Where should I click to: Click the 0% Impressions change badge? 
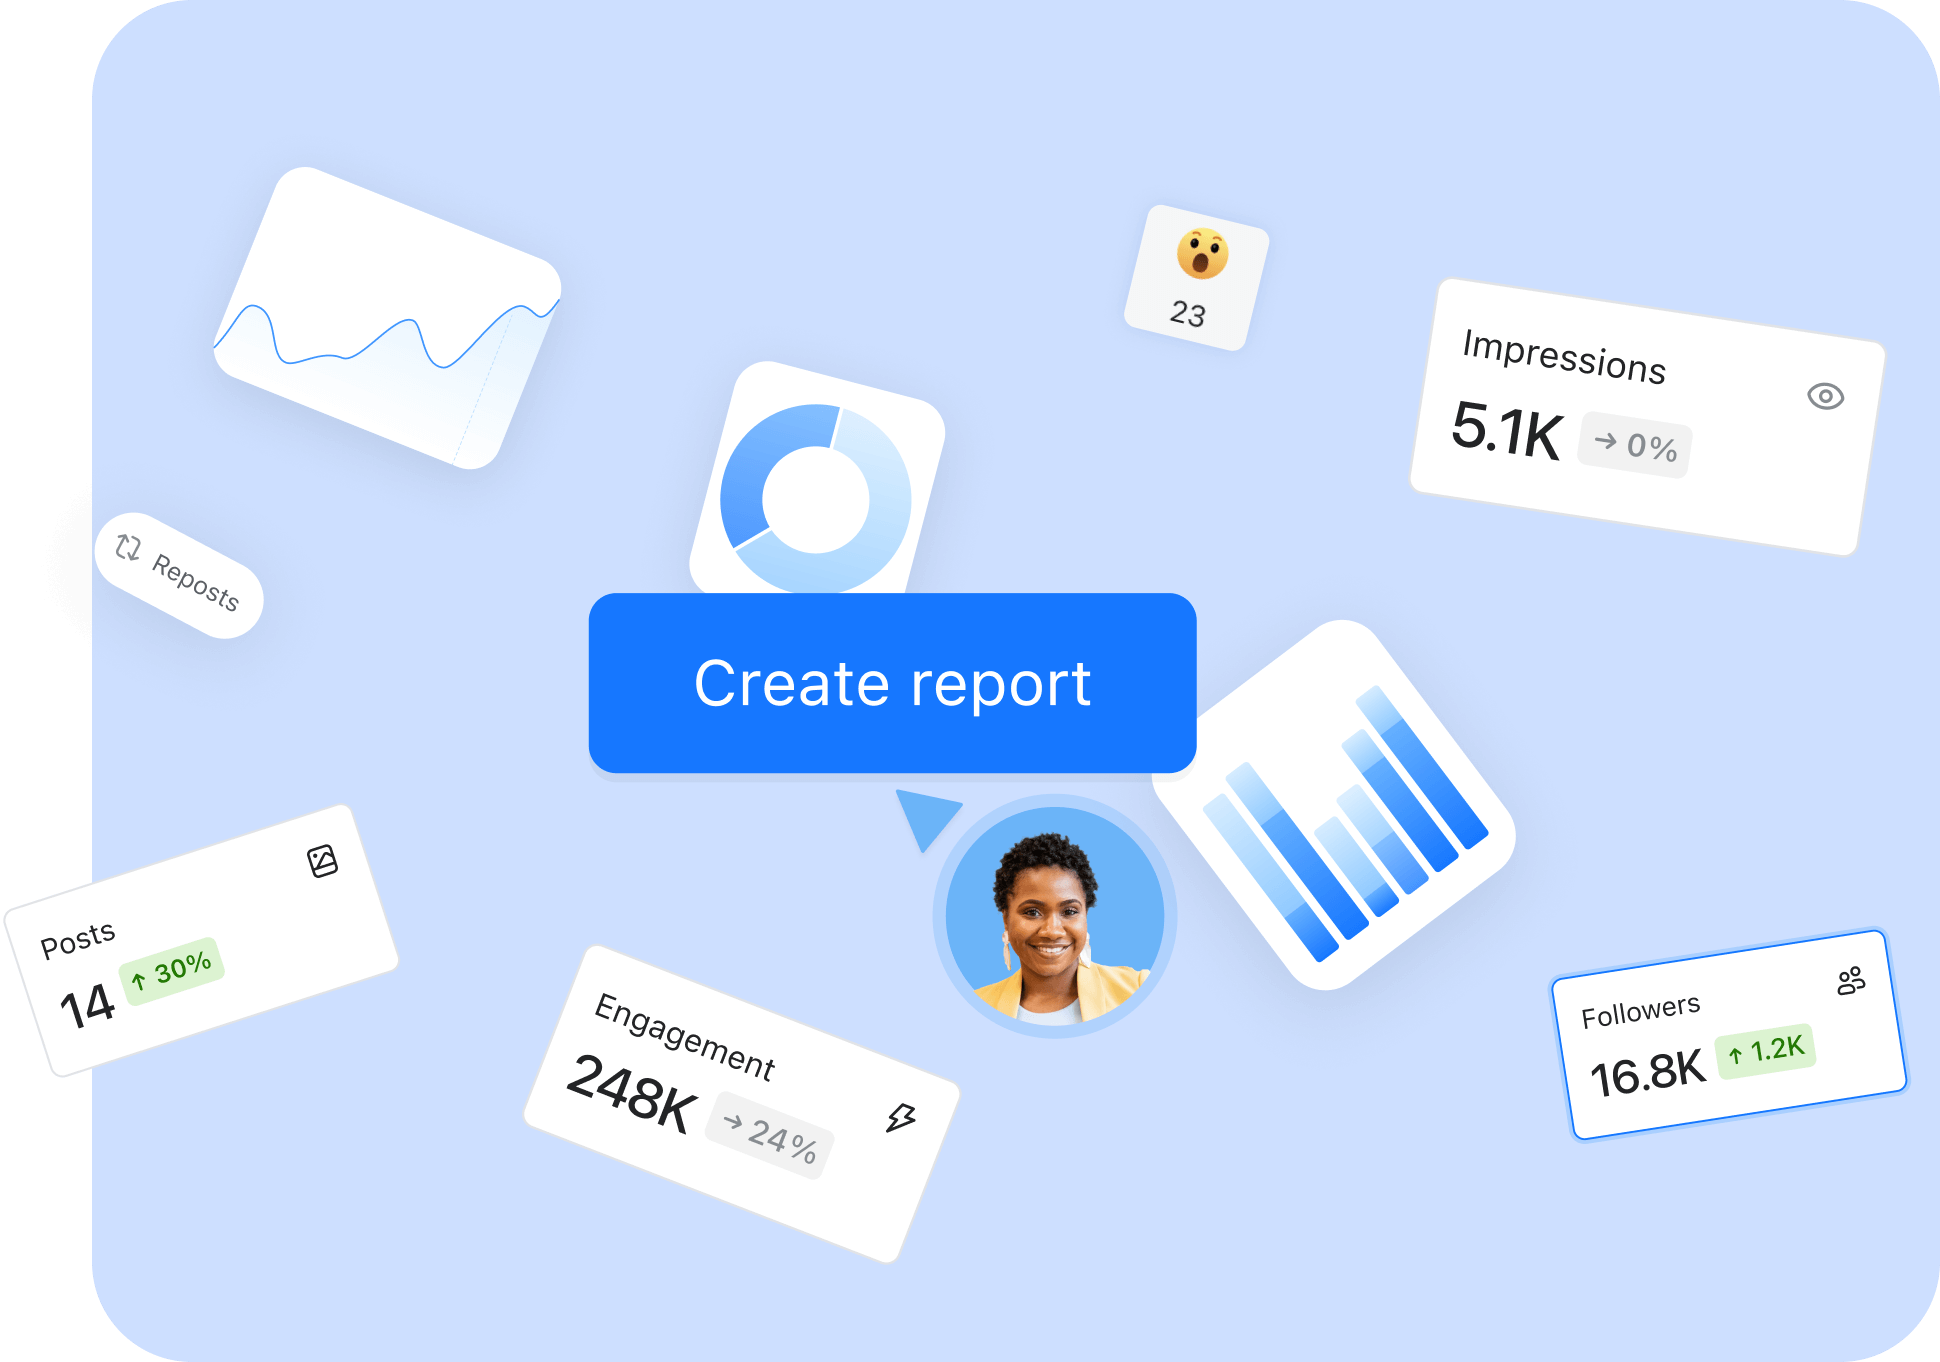point(1635,444)
